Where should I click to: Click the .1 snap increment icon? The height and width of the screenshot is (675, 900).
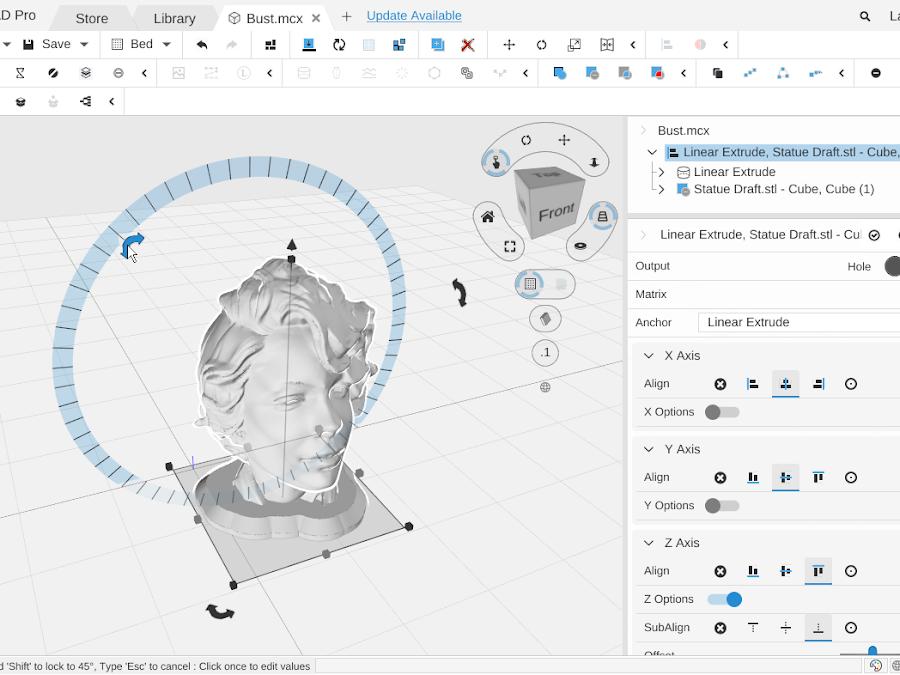tap(545, 352)
